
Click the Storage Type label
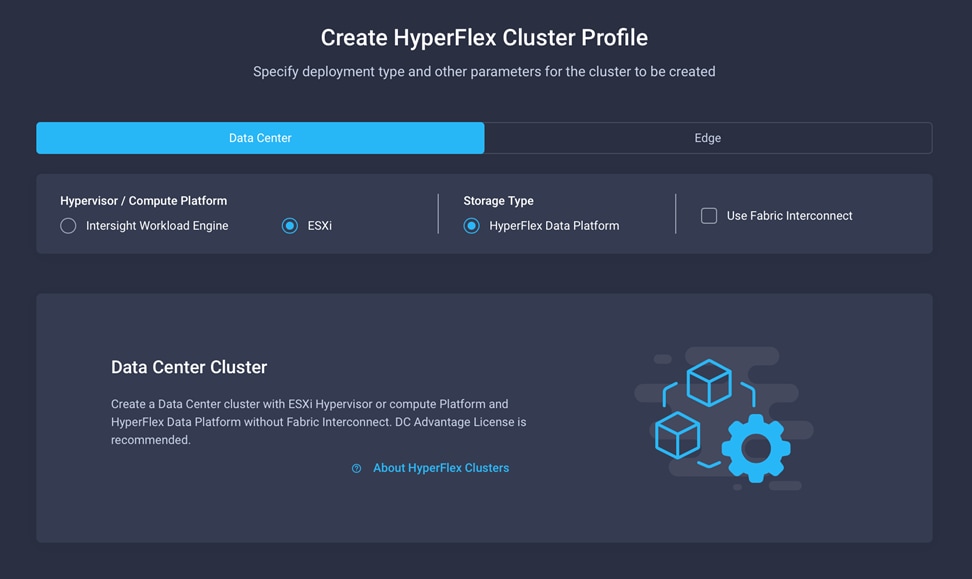[x=498, y=201]
